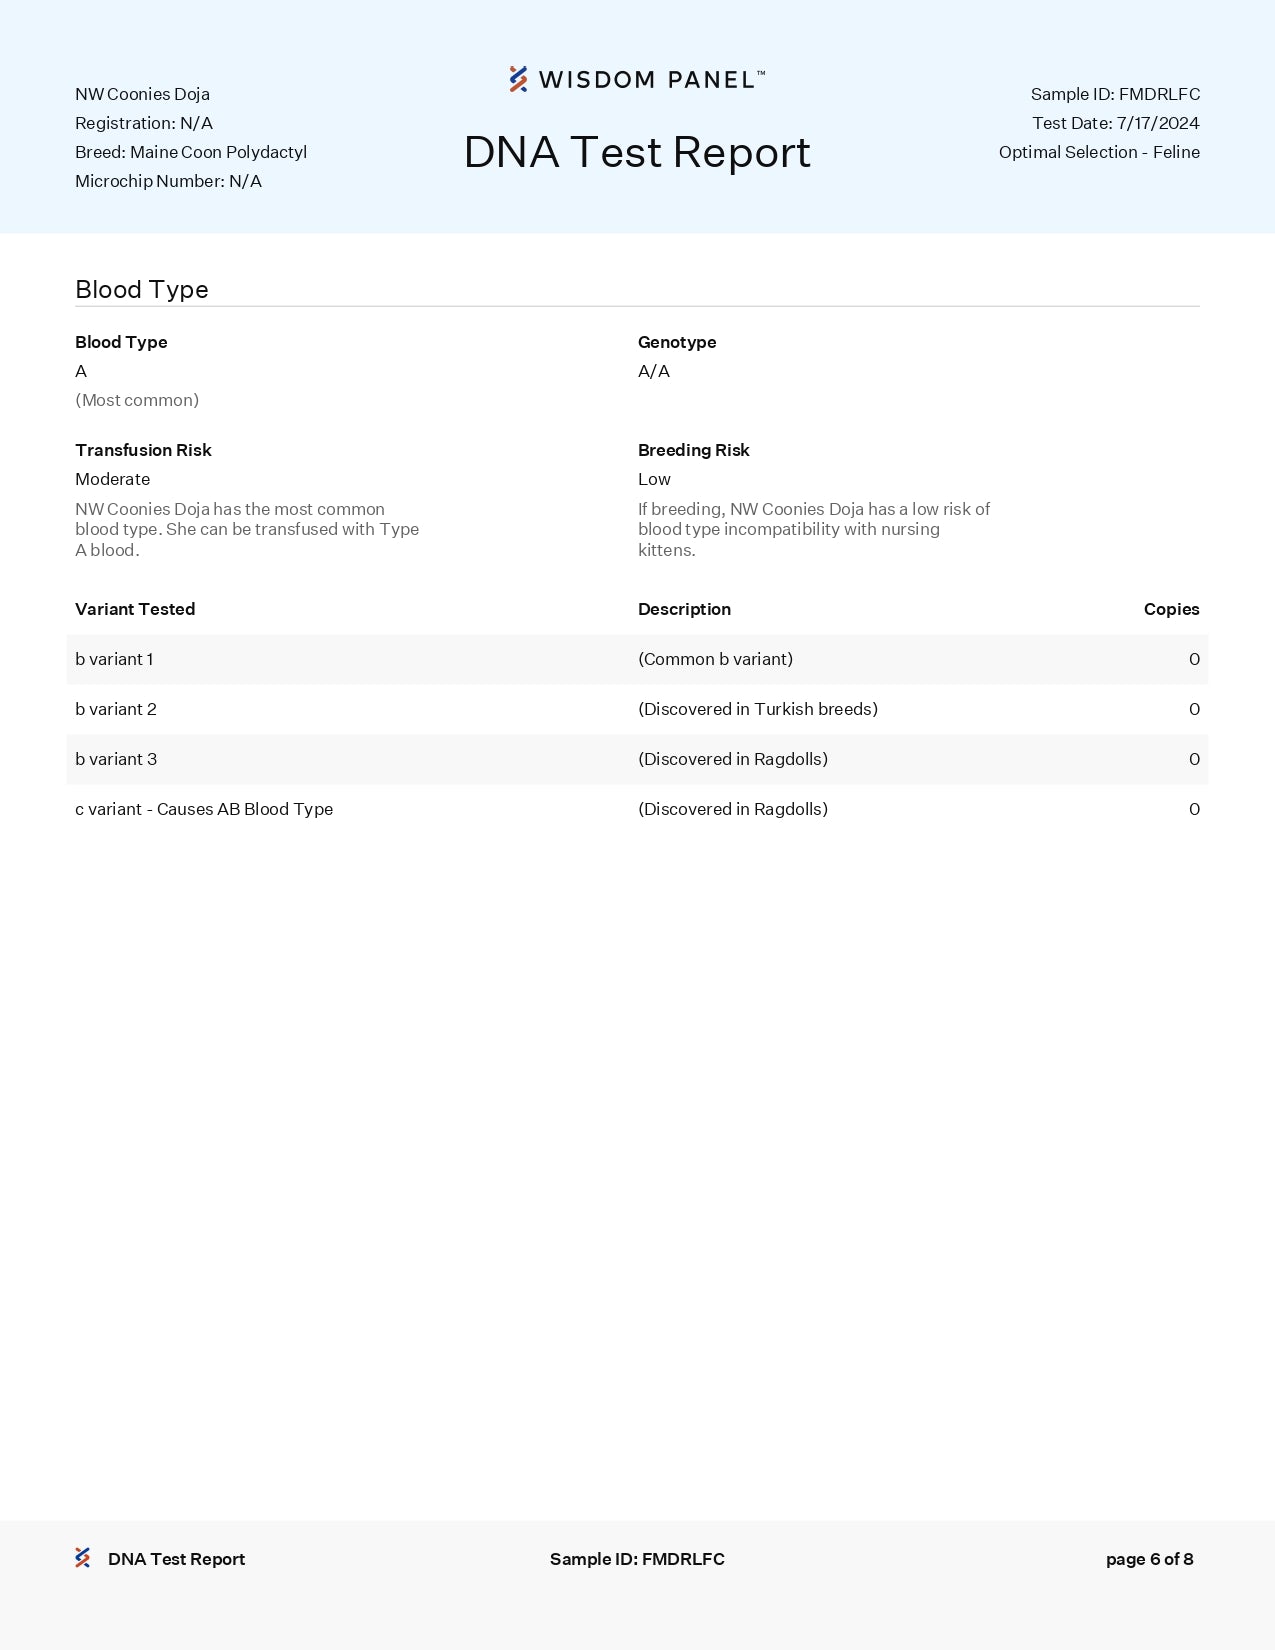The image size is (1275, 1650).
Task: Click the Microchip Number field text
Action: pos(168,181)
